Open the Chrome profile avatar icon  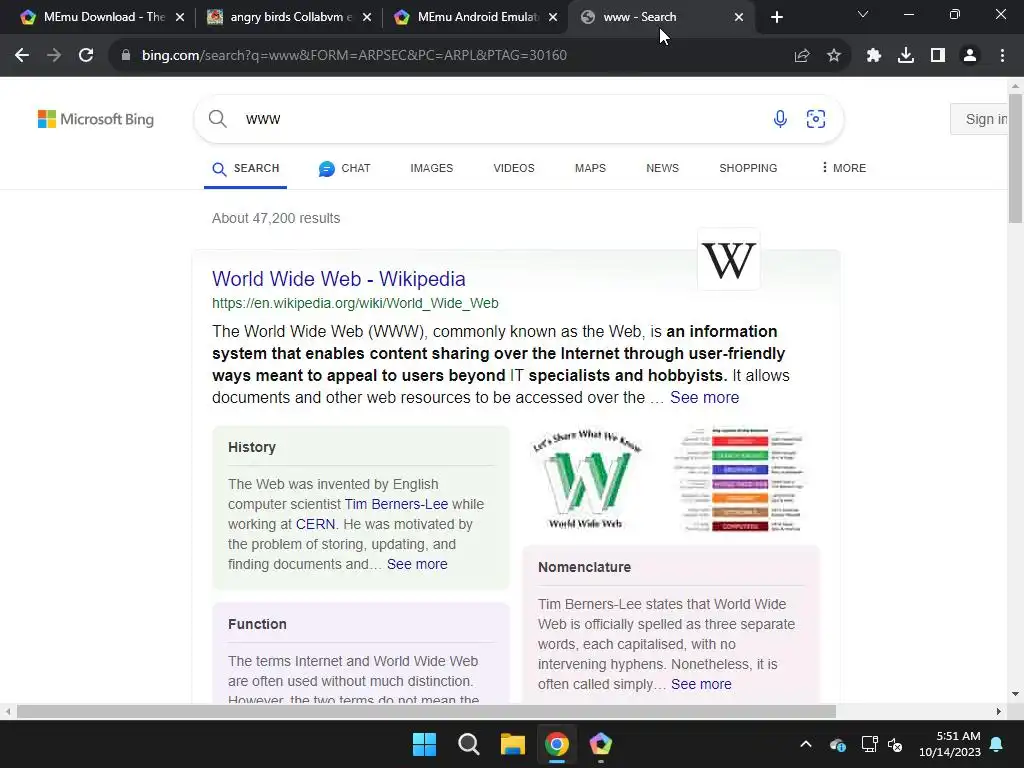tap(970, 55)
